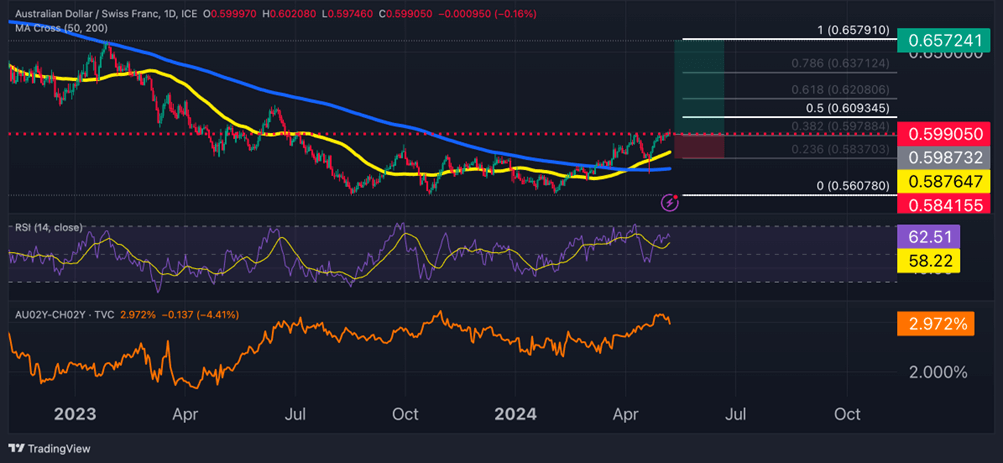Select the green long-position profit zone

point(700,87)
